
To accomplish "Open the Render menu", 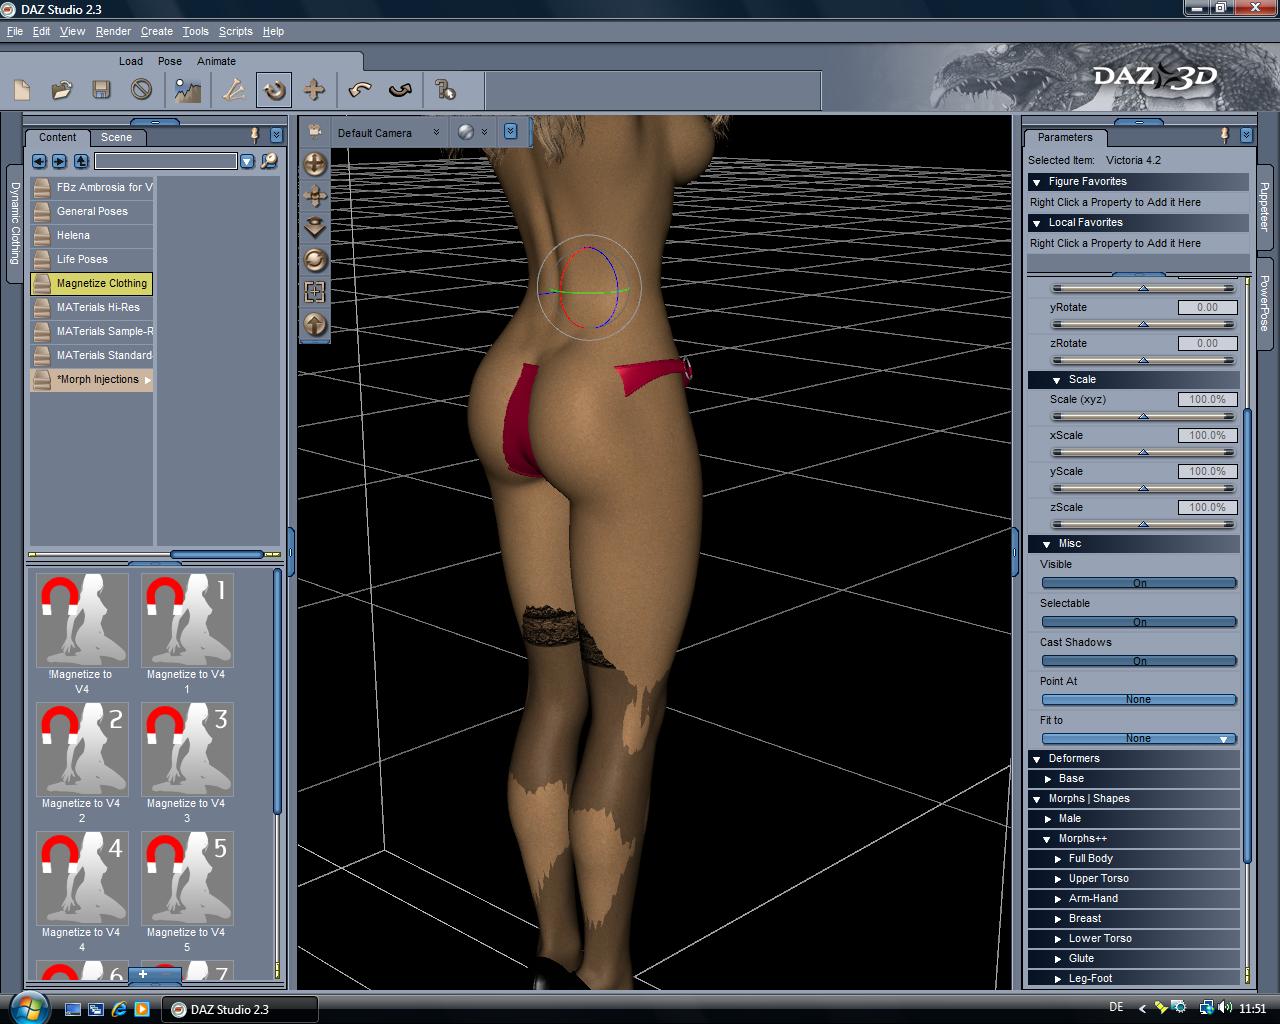I will point(113,31).
